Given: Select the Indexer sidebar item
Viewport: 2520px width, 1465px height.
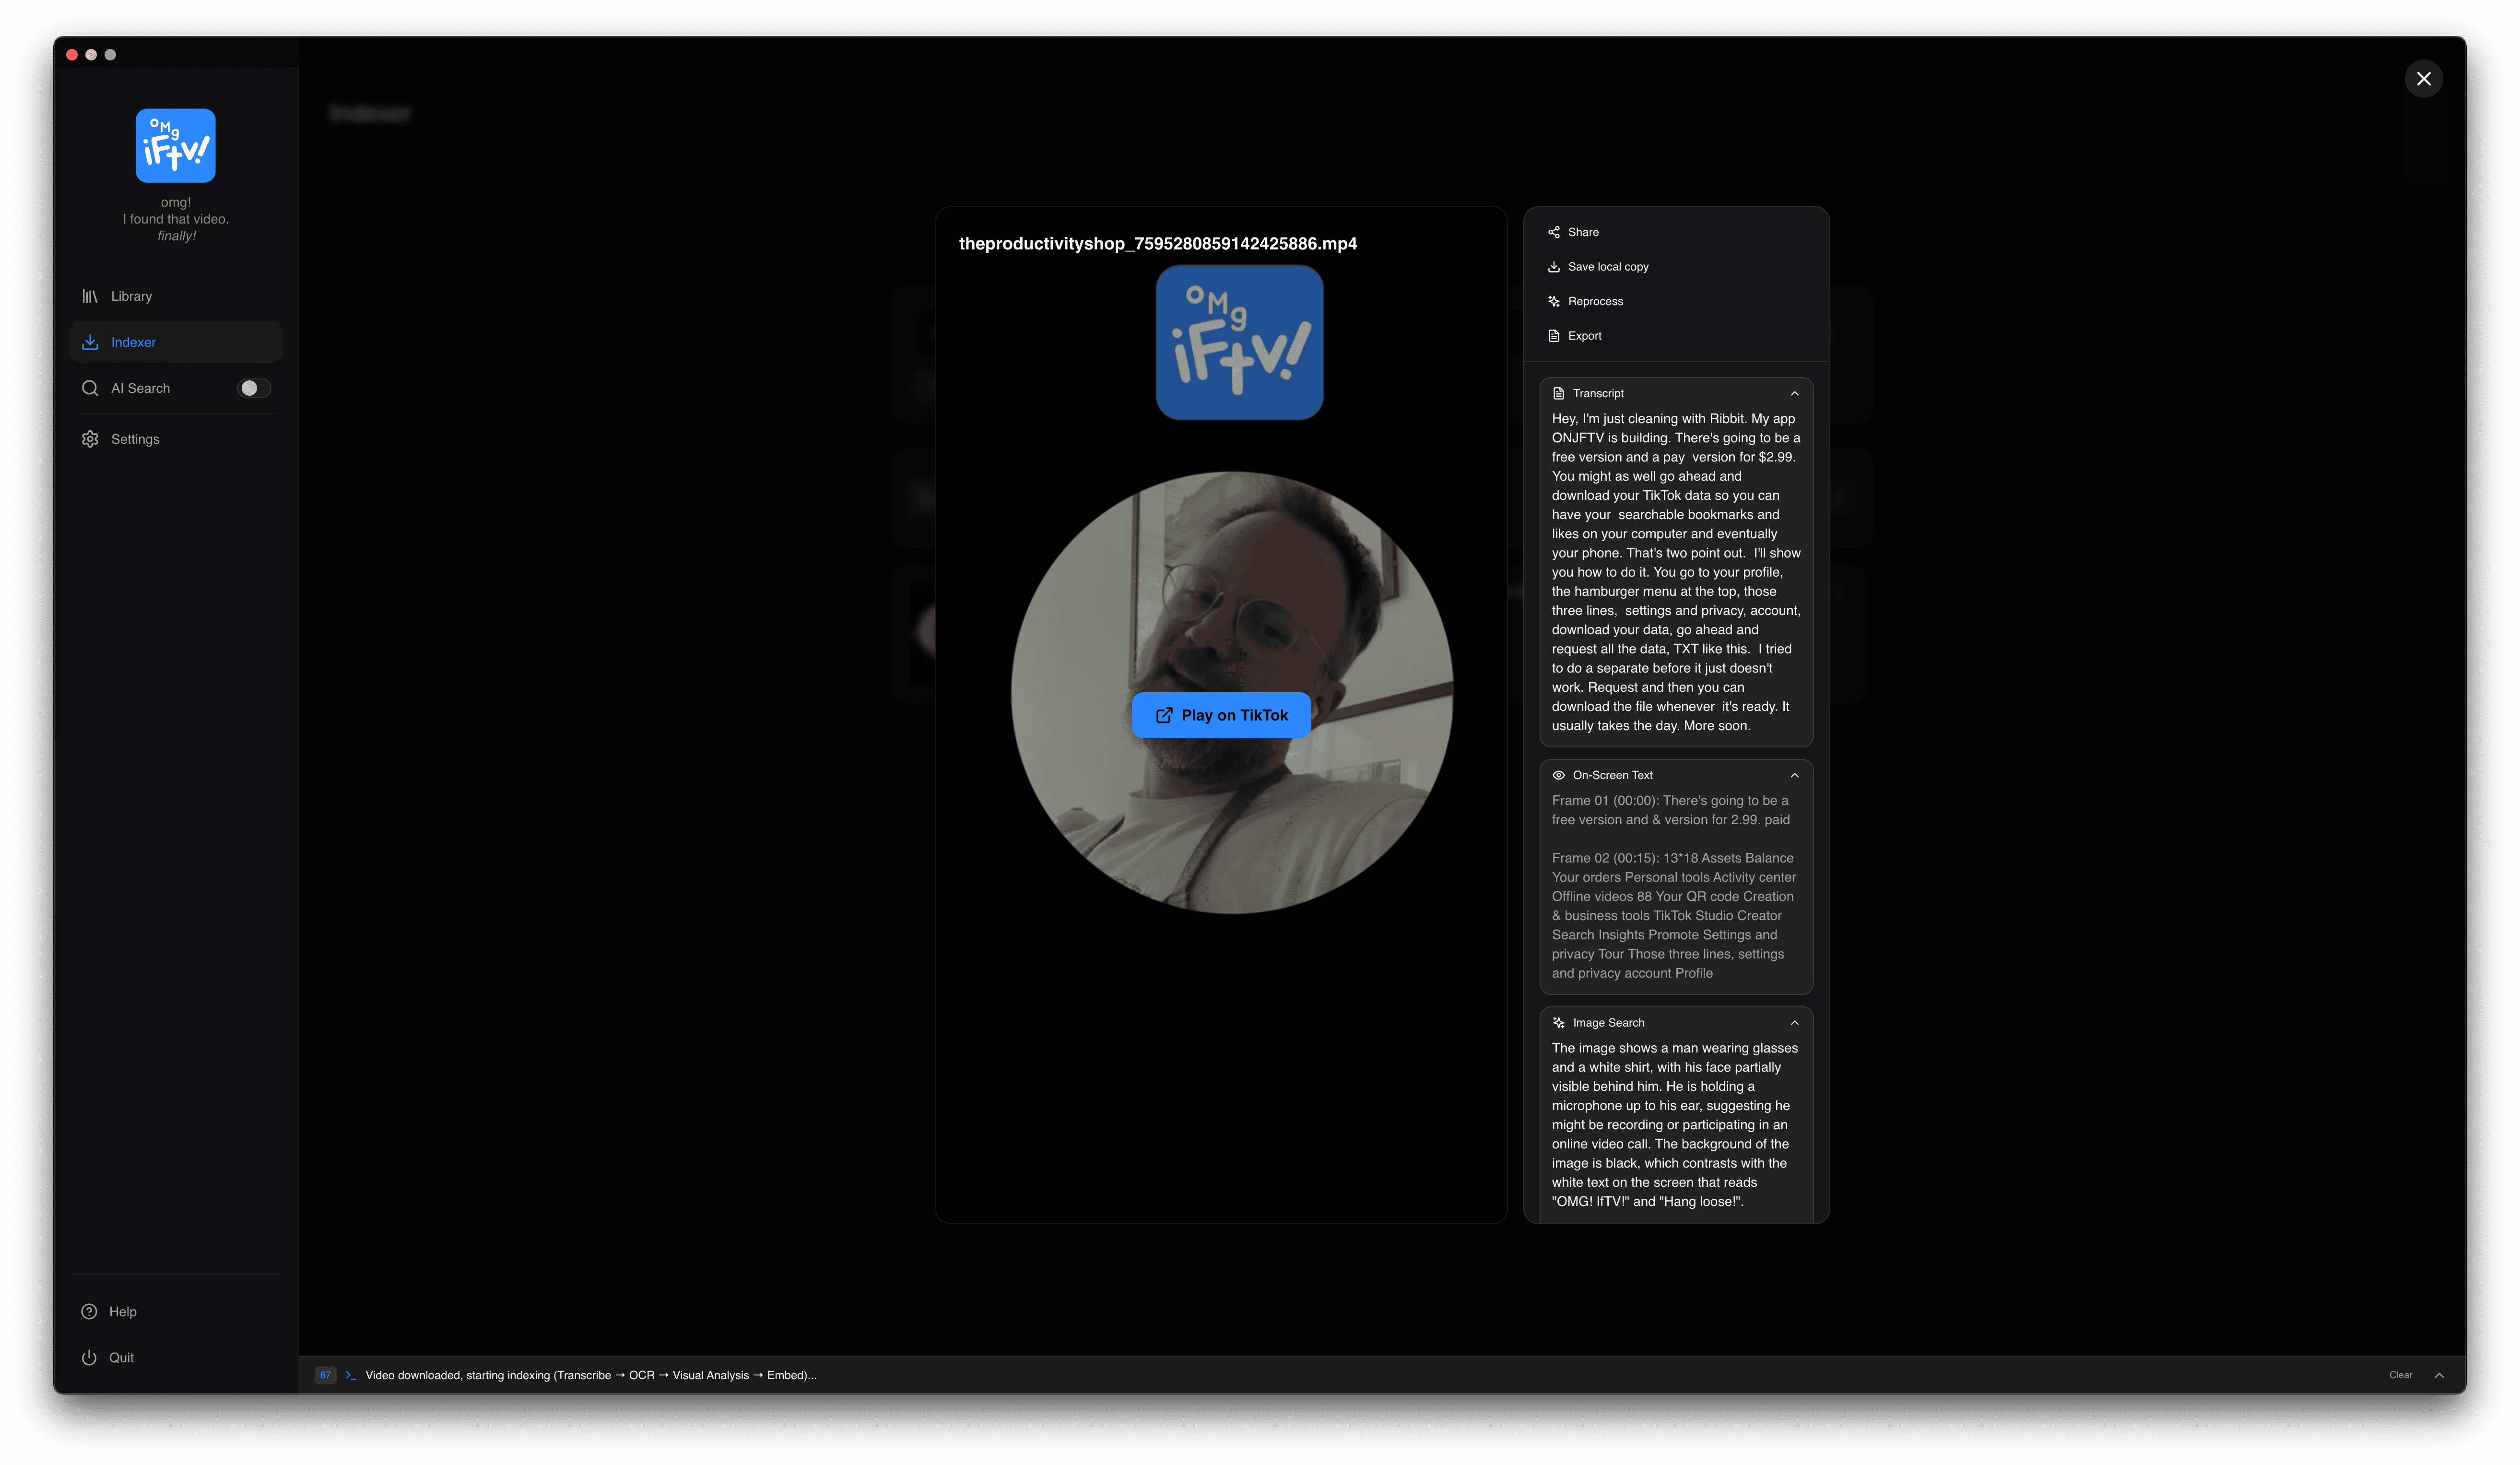Looking at the screenshot, I should (132, 342).
